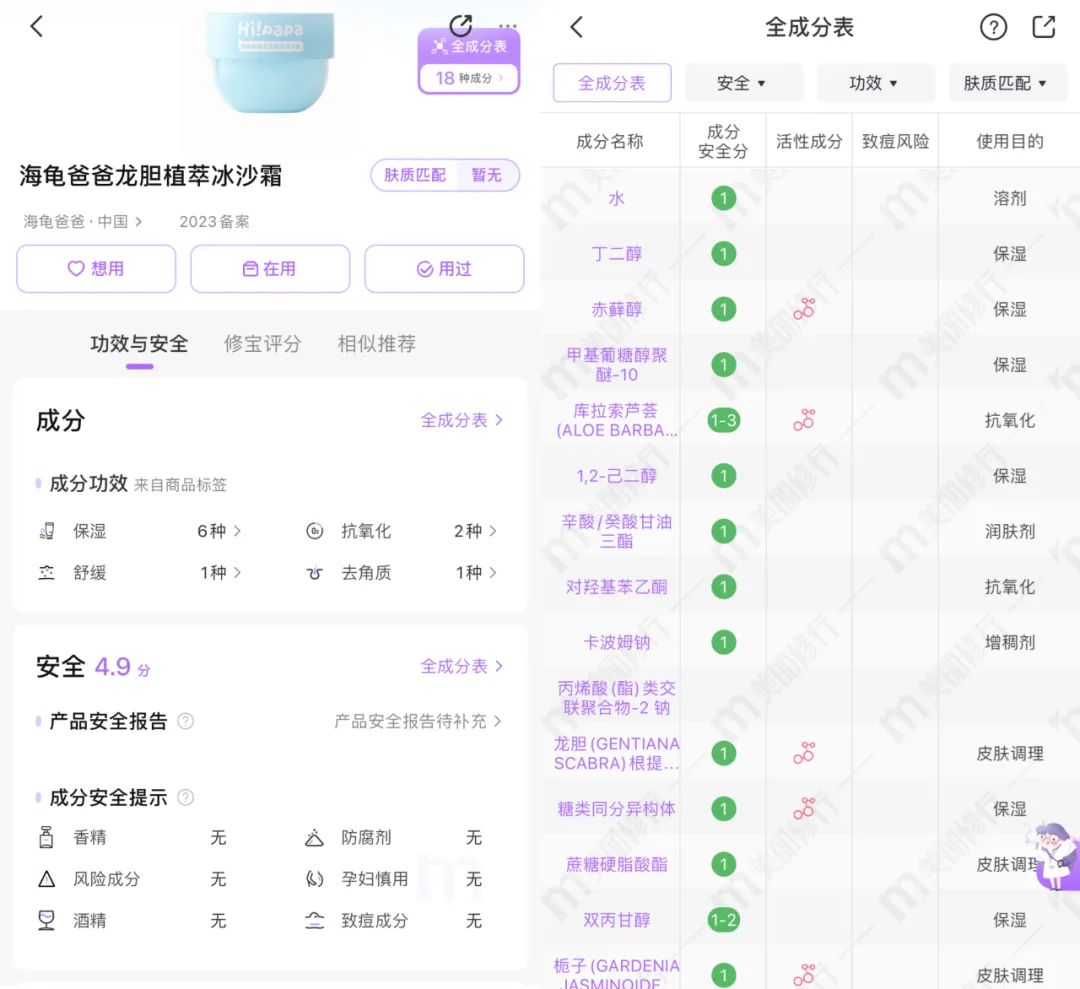Tap safety score badge 1-3 for 库拉索芦荟

tap(723, 420)
